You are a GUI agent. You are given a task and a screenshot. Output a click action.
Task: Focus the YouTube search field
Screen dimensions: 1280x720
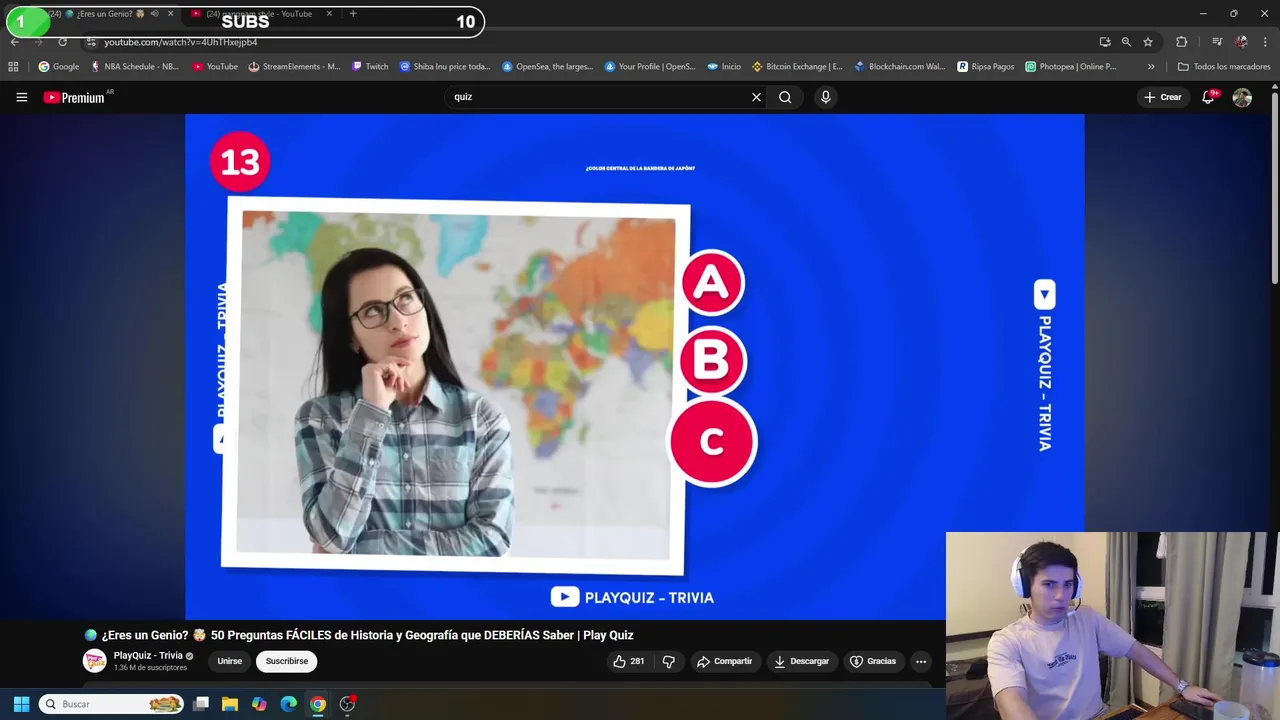tap(598, 97)
